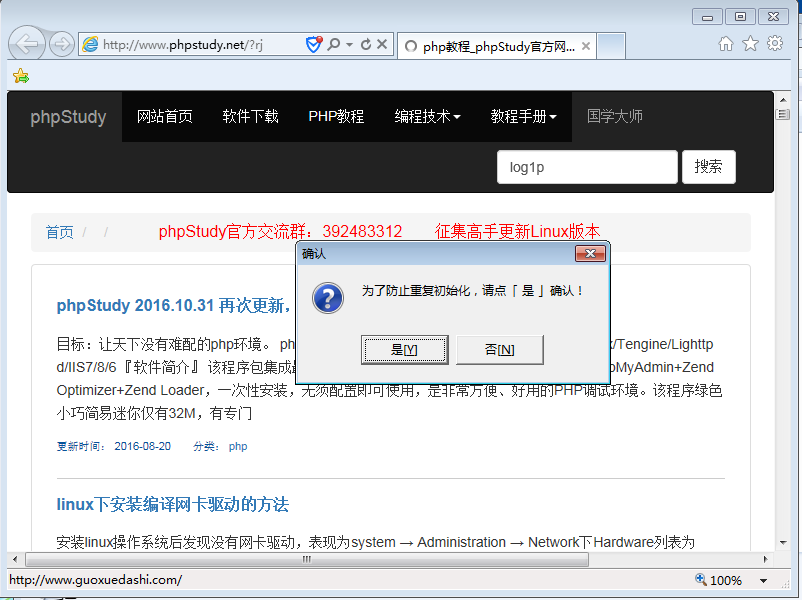Expand the 100% zoom level dropdown arrow
The image size is (802, 600).
coord(764,581)
